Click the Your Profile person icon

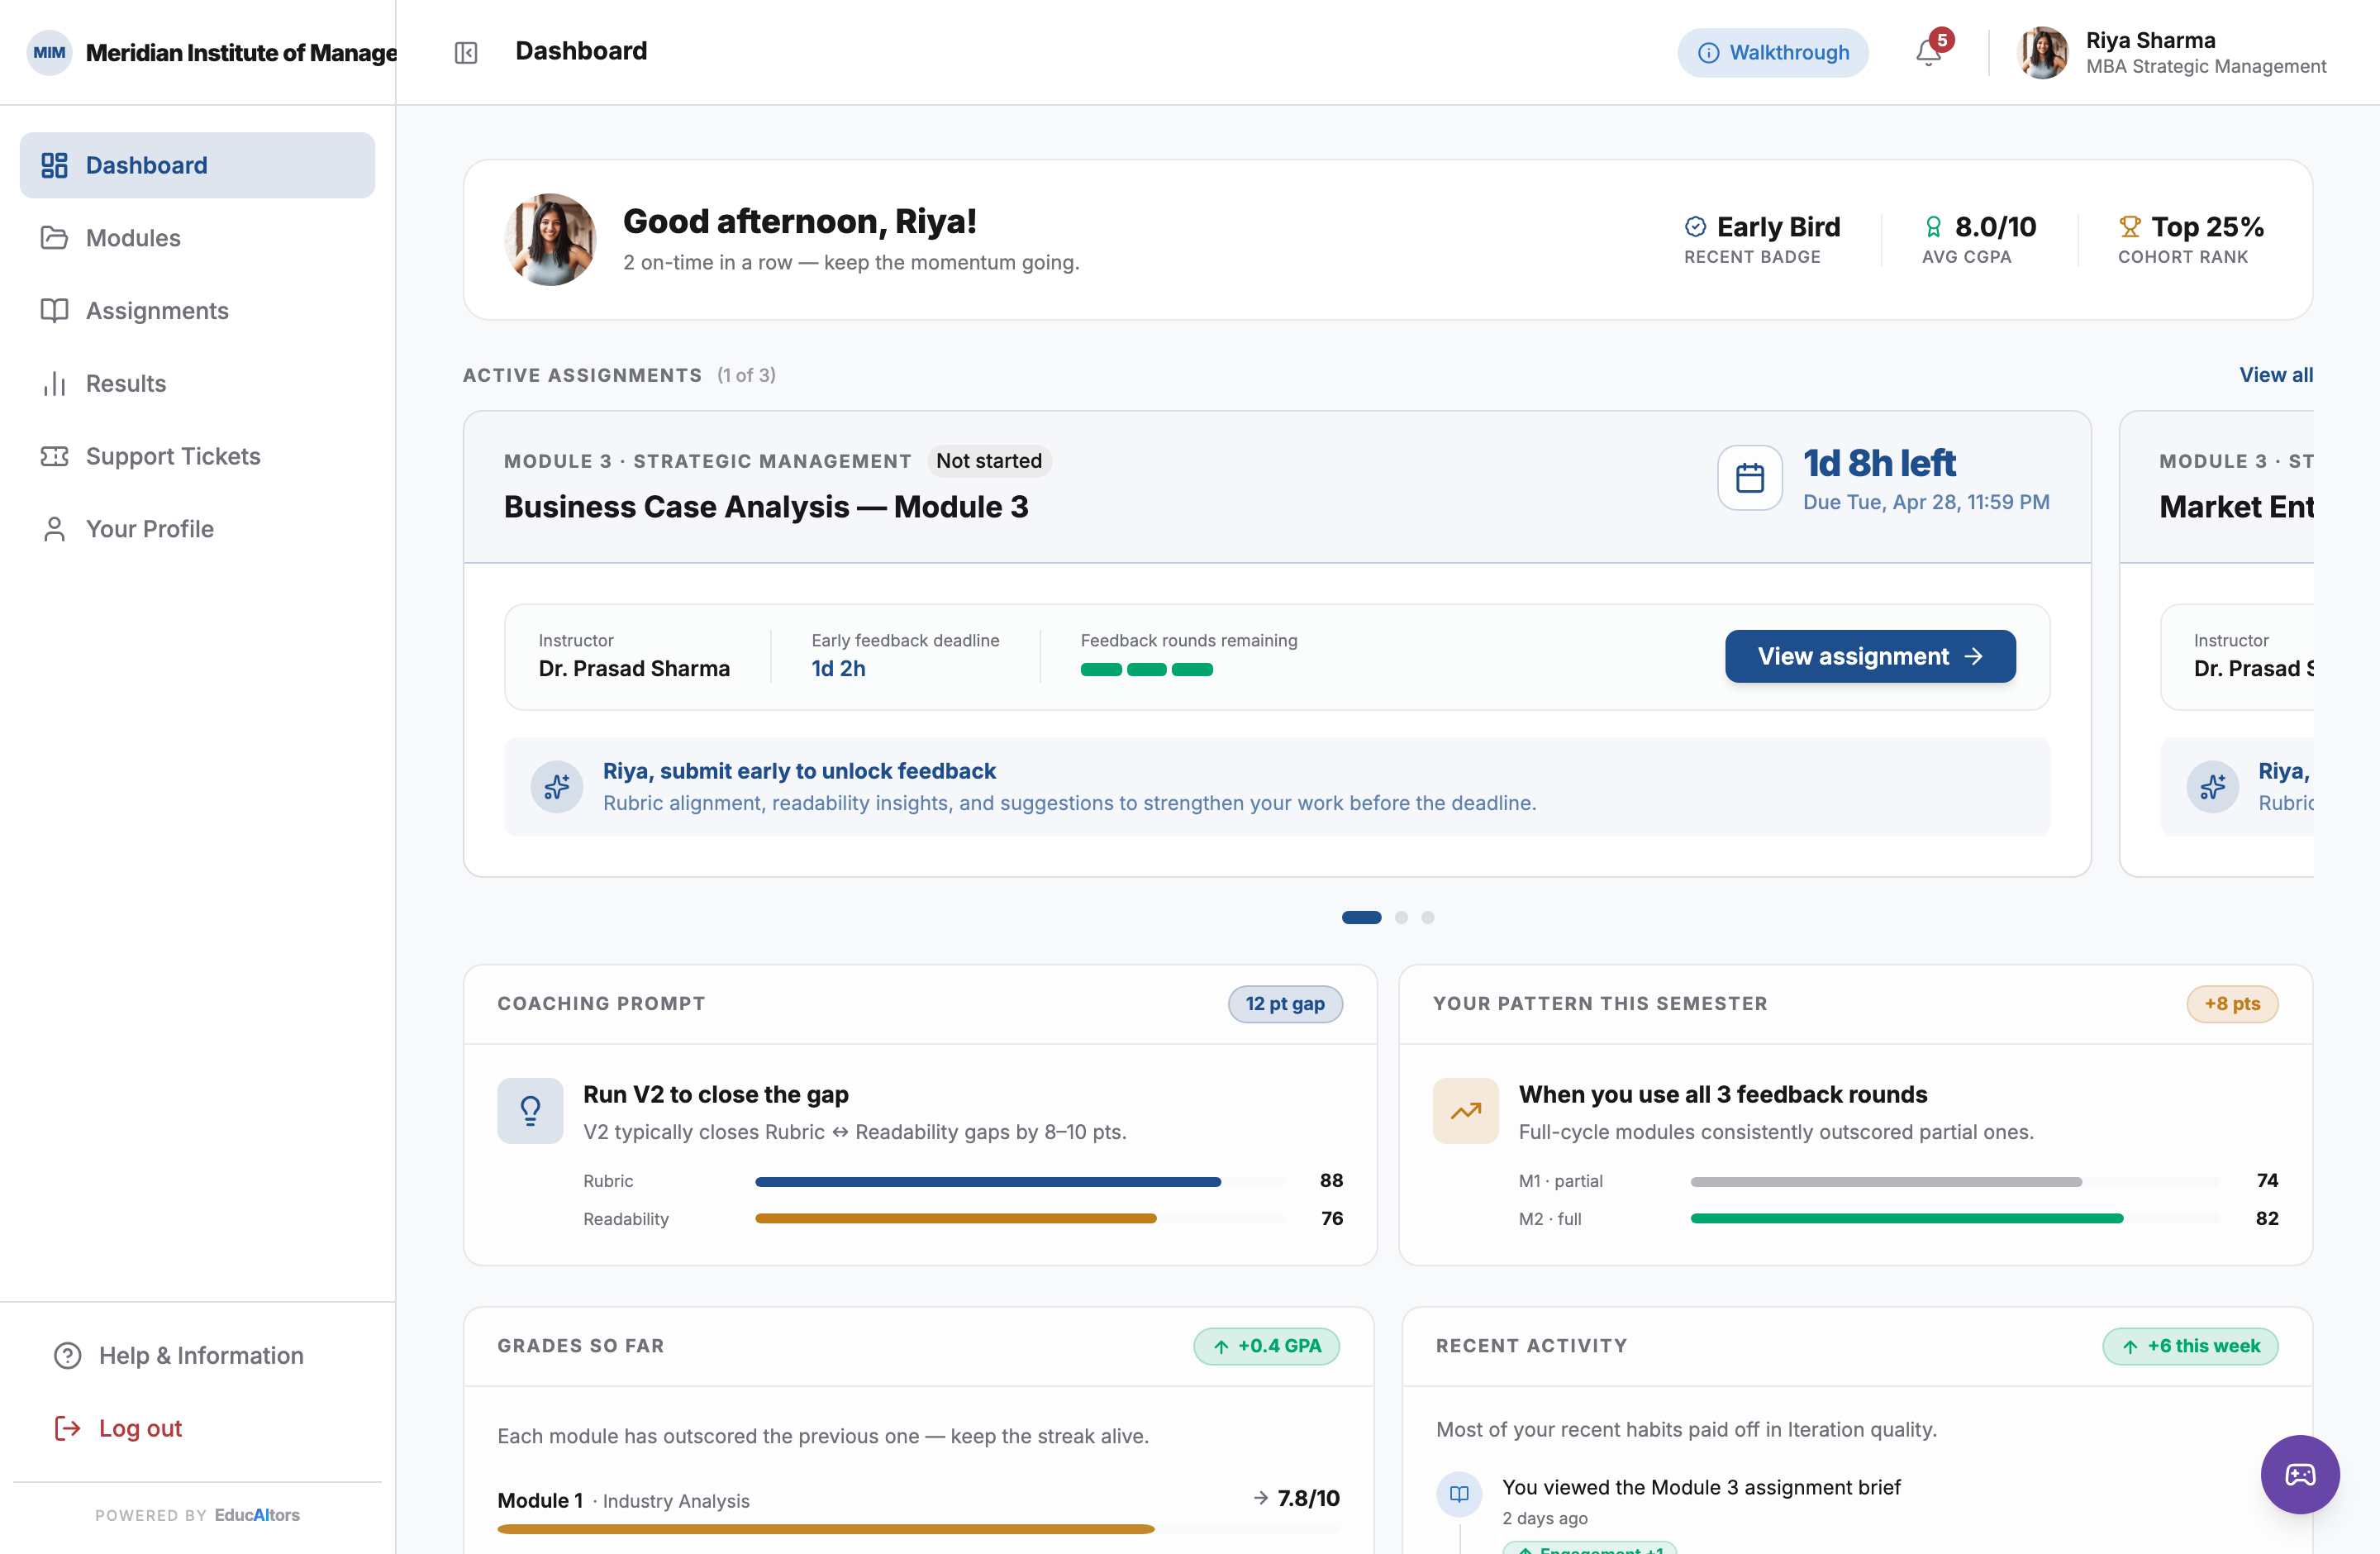click(x=54, y=529)
